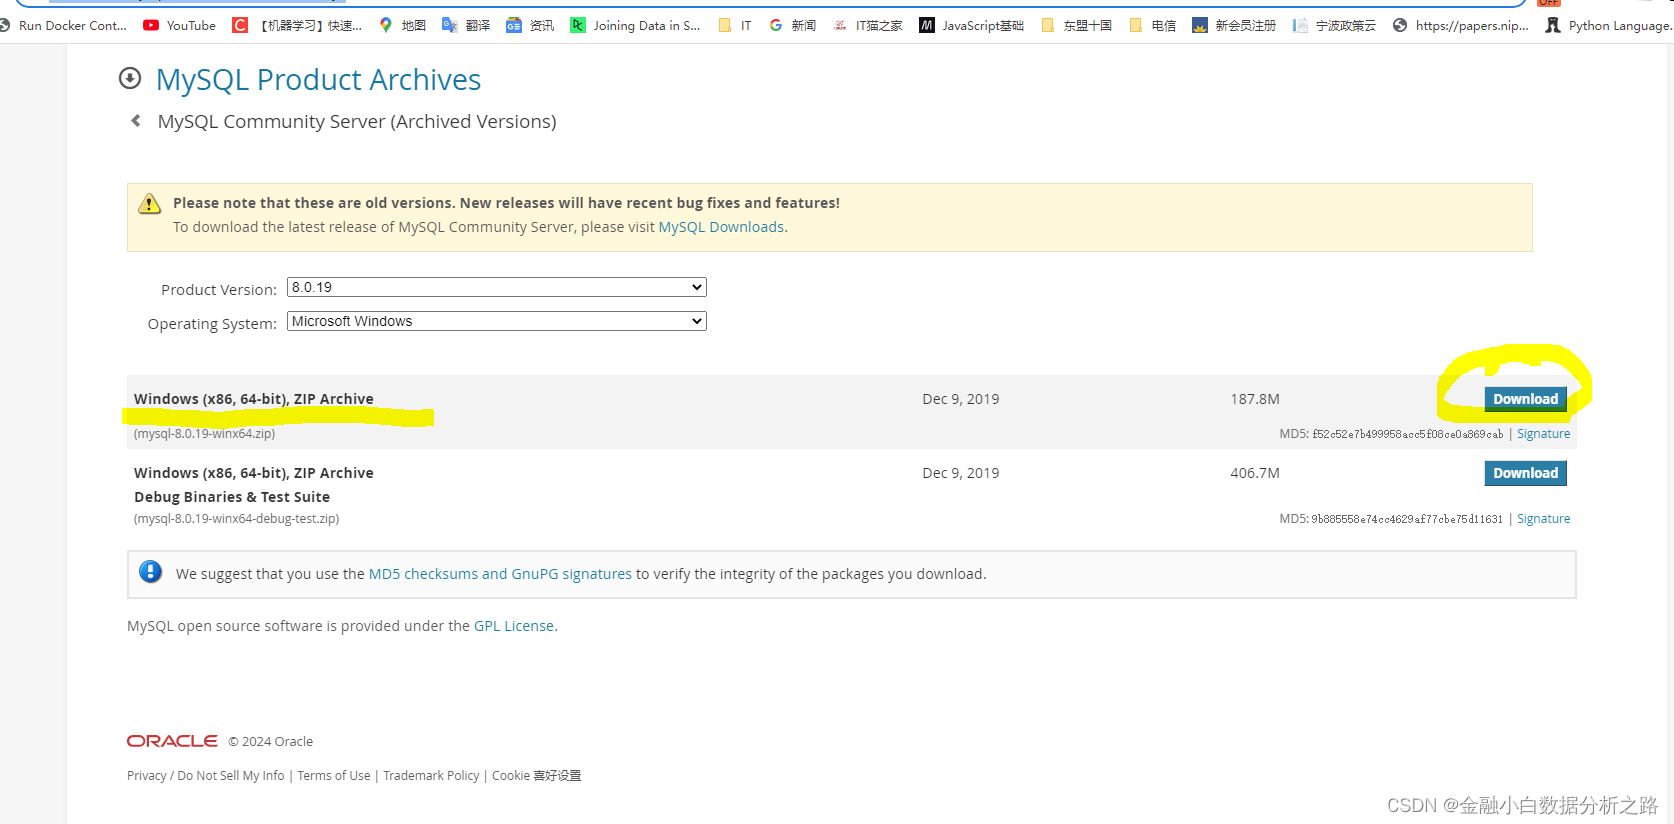
Task: Click the MySQL Community Server (Archived Versions) title
Action: [357, 121]
